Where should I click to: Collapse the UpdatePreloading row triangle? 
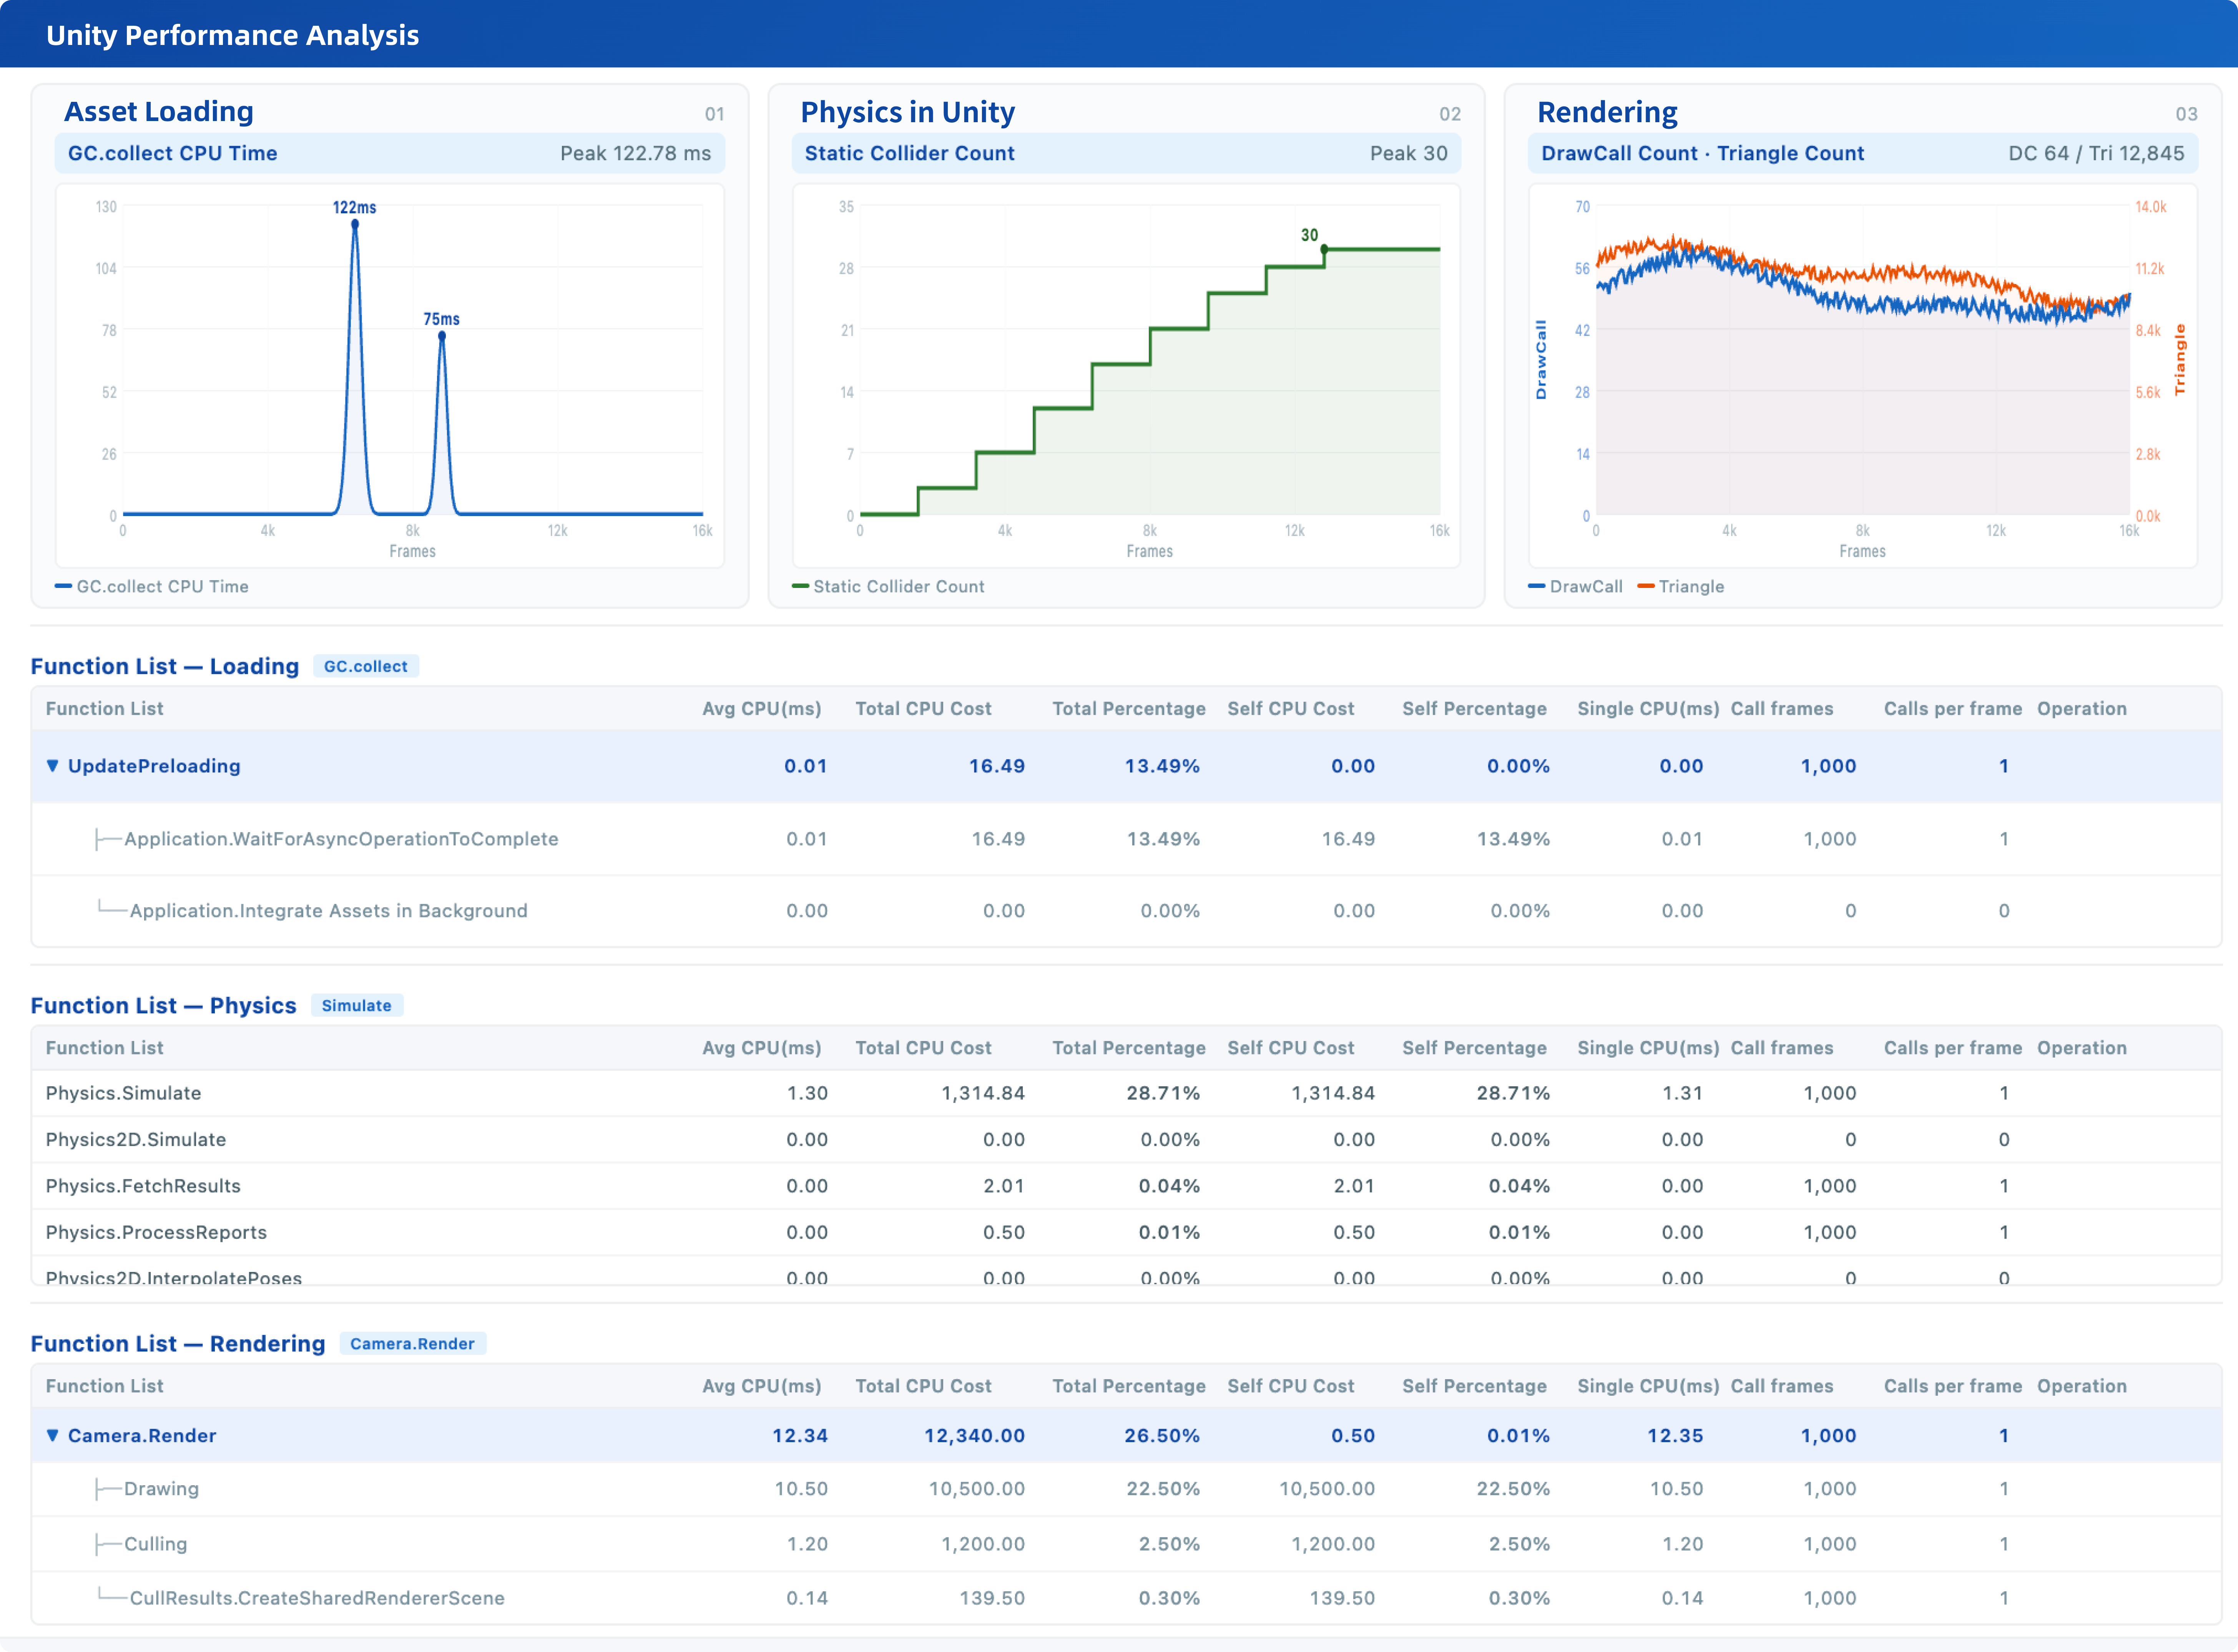click(x=53, y=766)
